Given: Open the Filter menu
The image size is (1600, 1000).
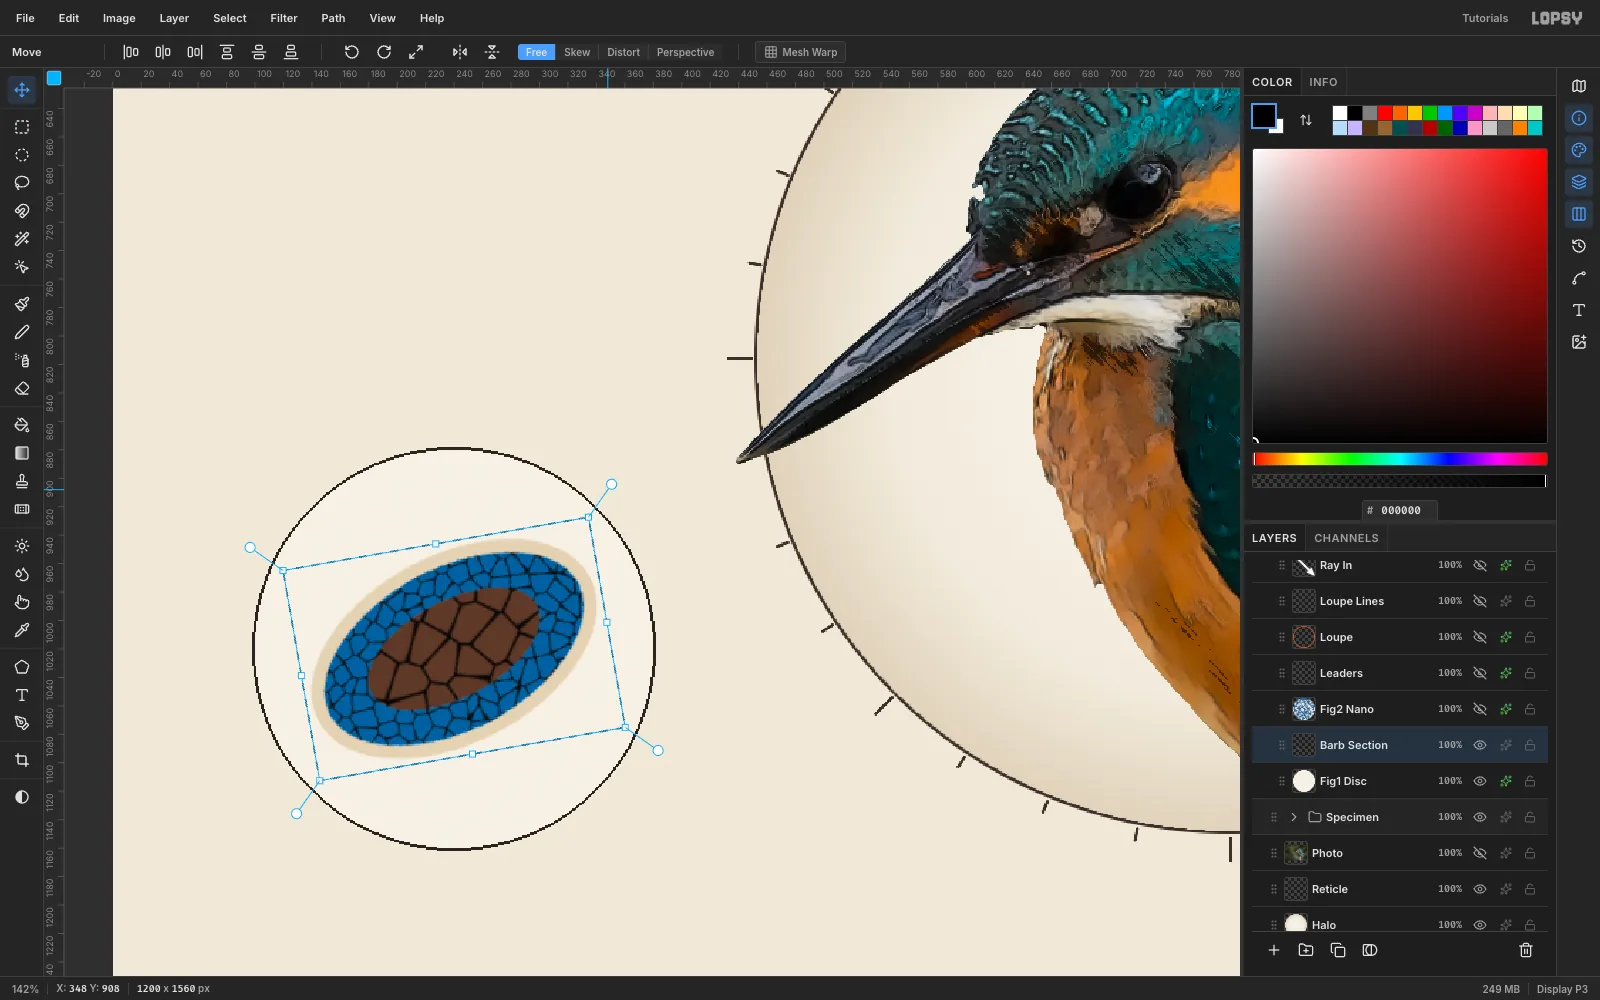Looking at the screenshot, I should (284, 18).
